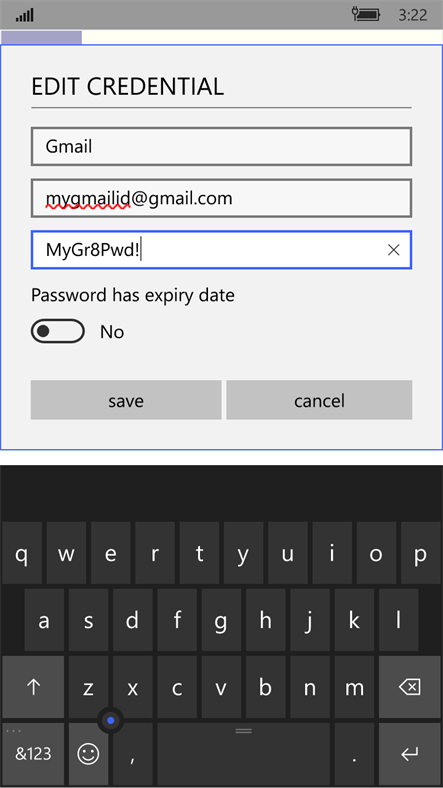The width and height of the screenshot is (443, 788).
Task: Save the edited credential
Action: pos(126,400)
